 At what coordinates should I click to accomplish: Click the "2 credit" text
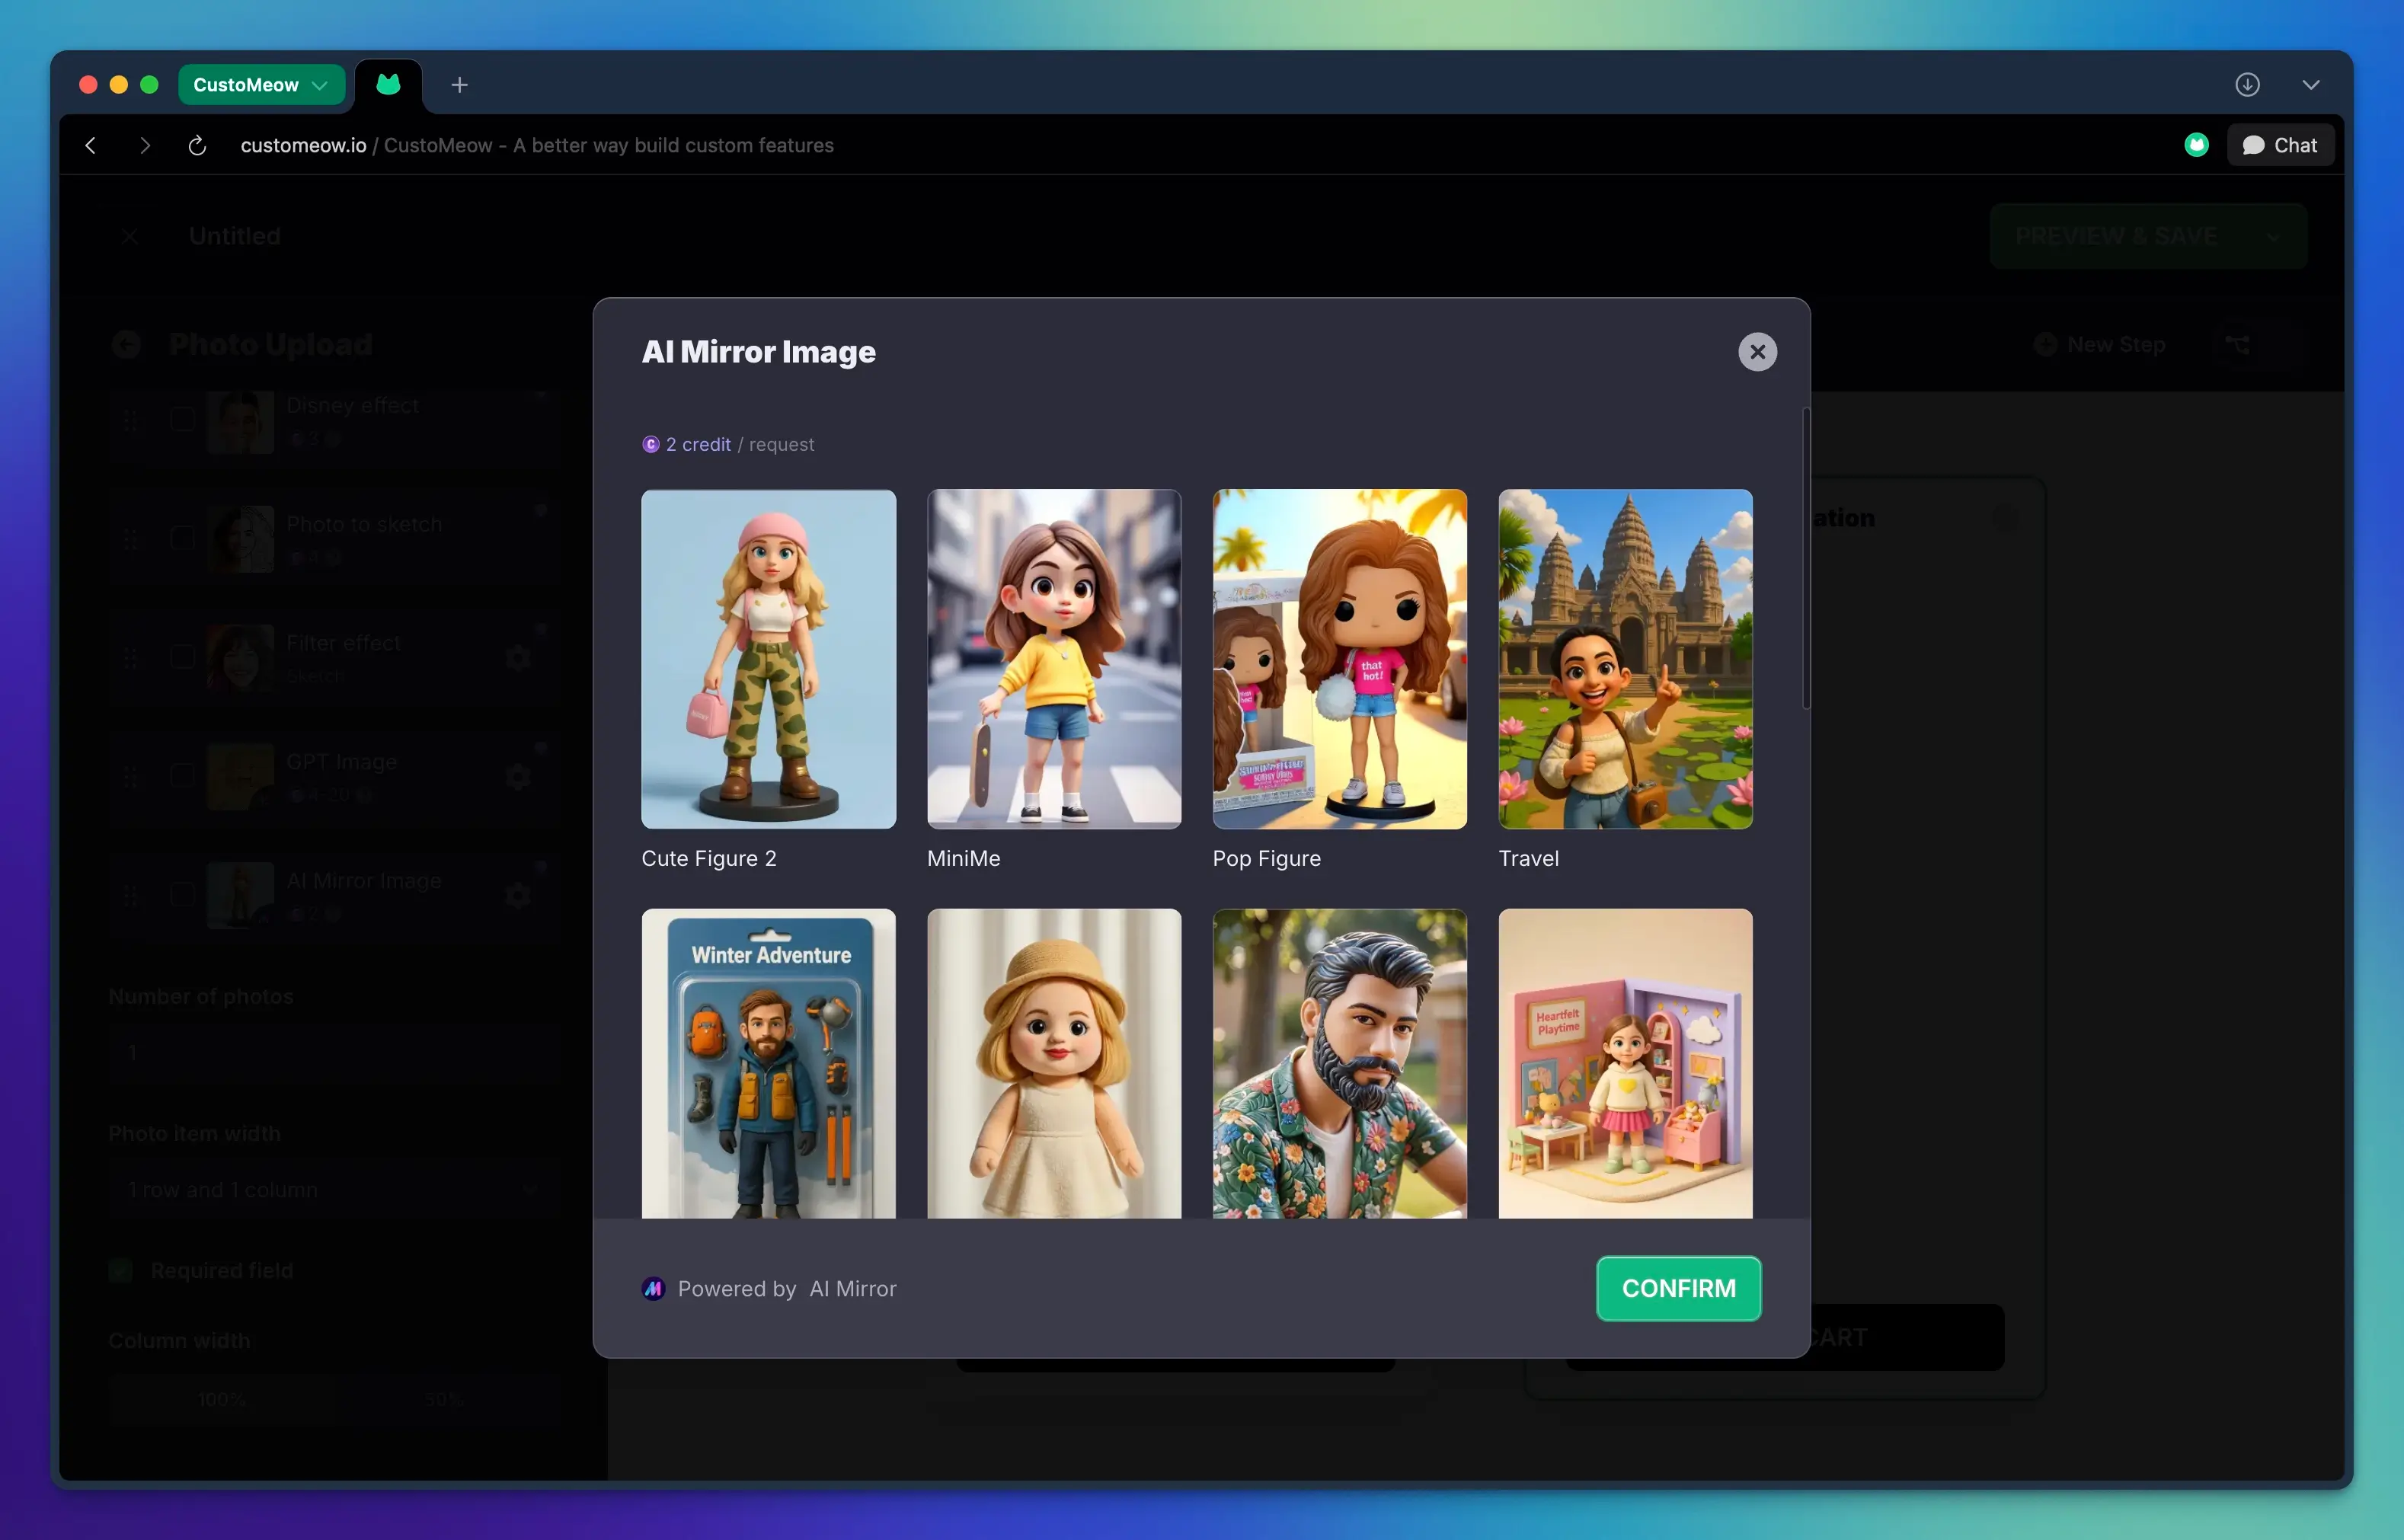click(x=698, y=444)
